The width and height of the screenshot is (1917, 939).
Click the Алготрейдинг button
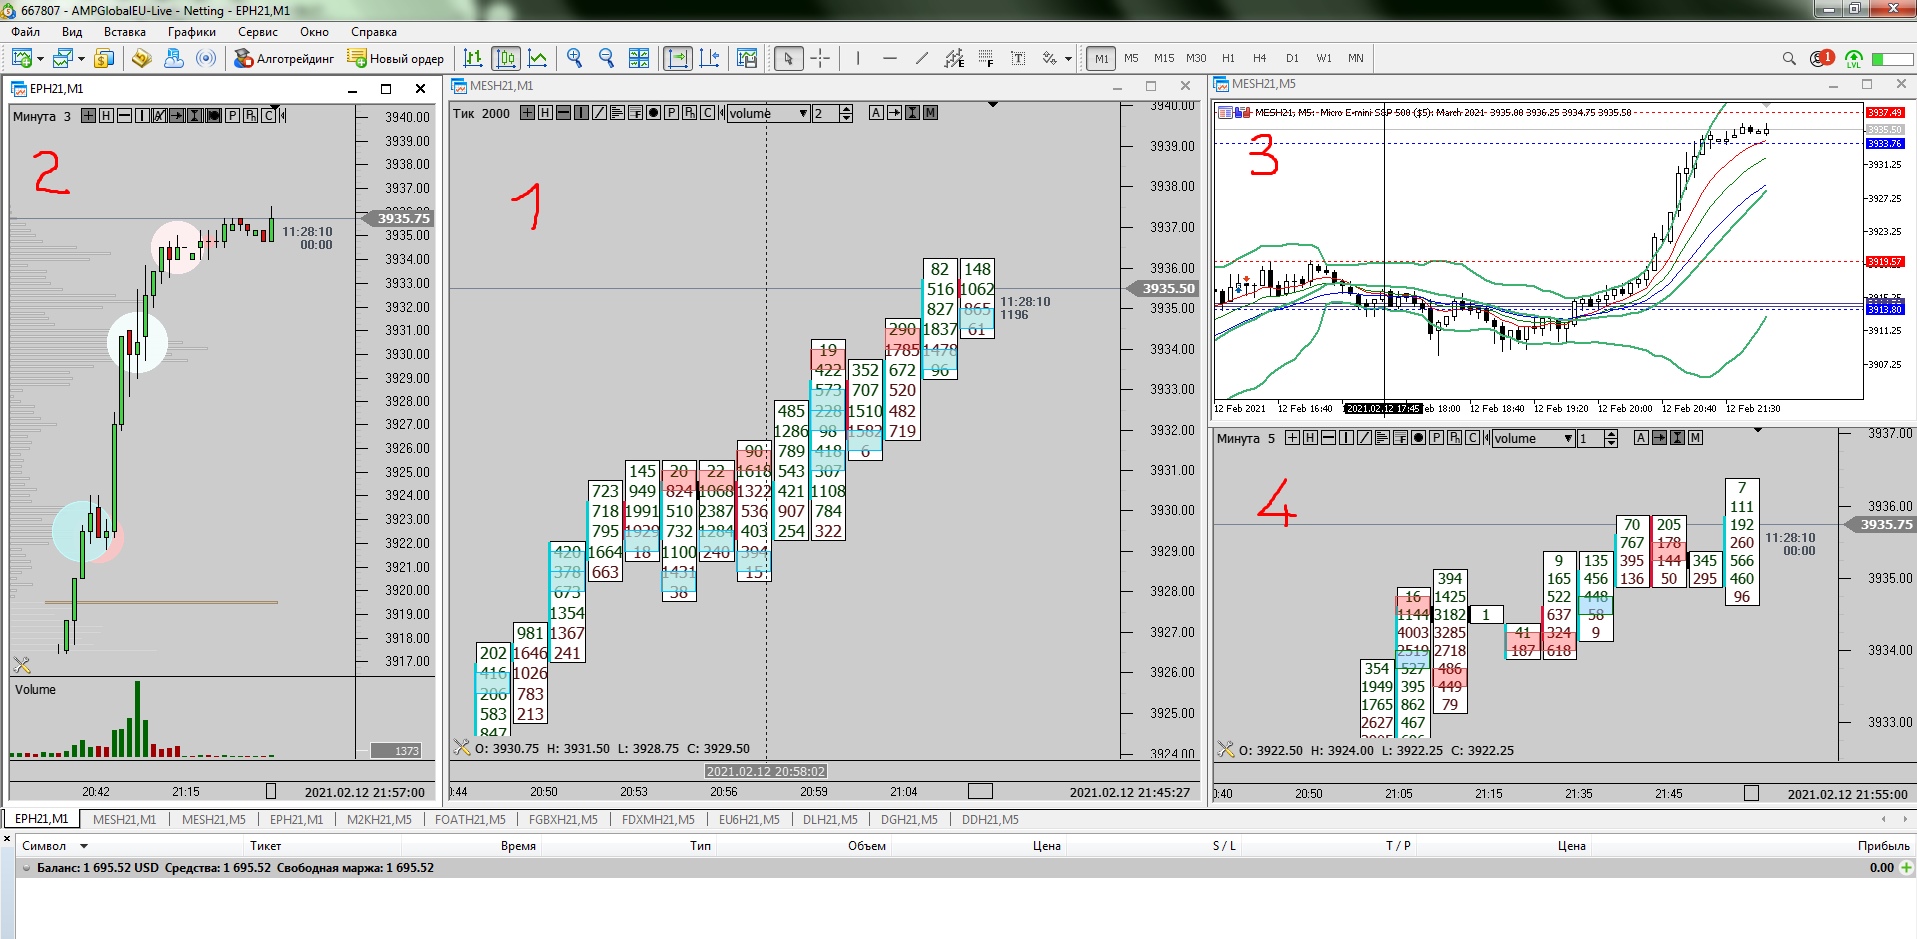click(x=284, y=59)
